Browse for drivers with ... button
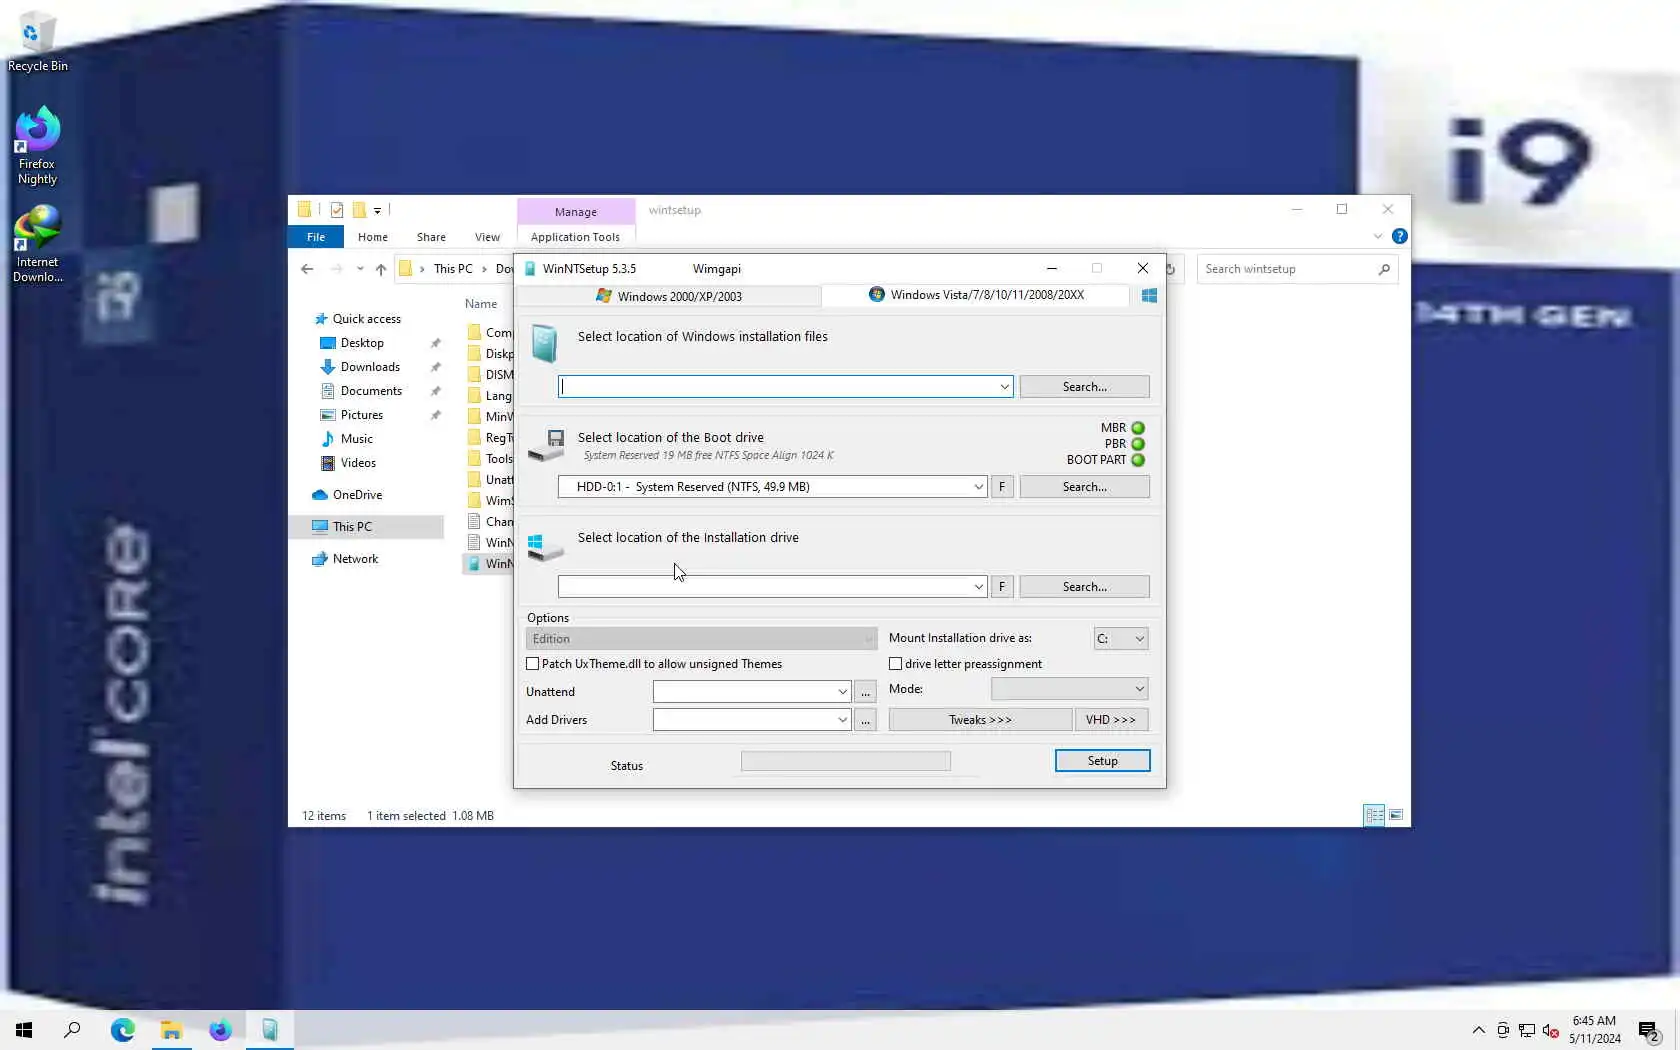1680x1050 pixels. (866, 720)
